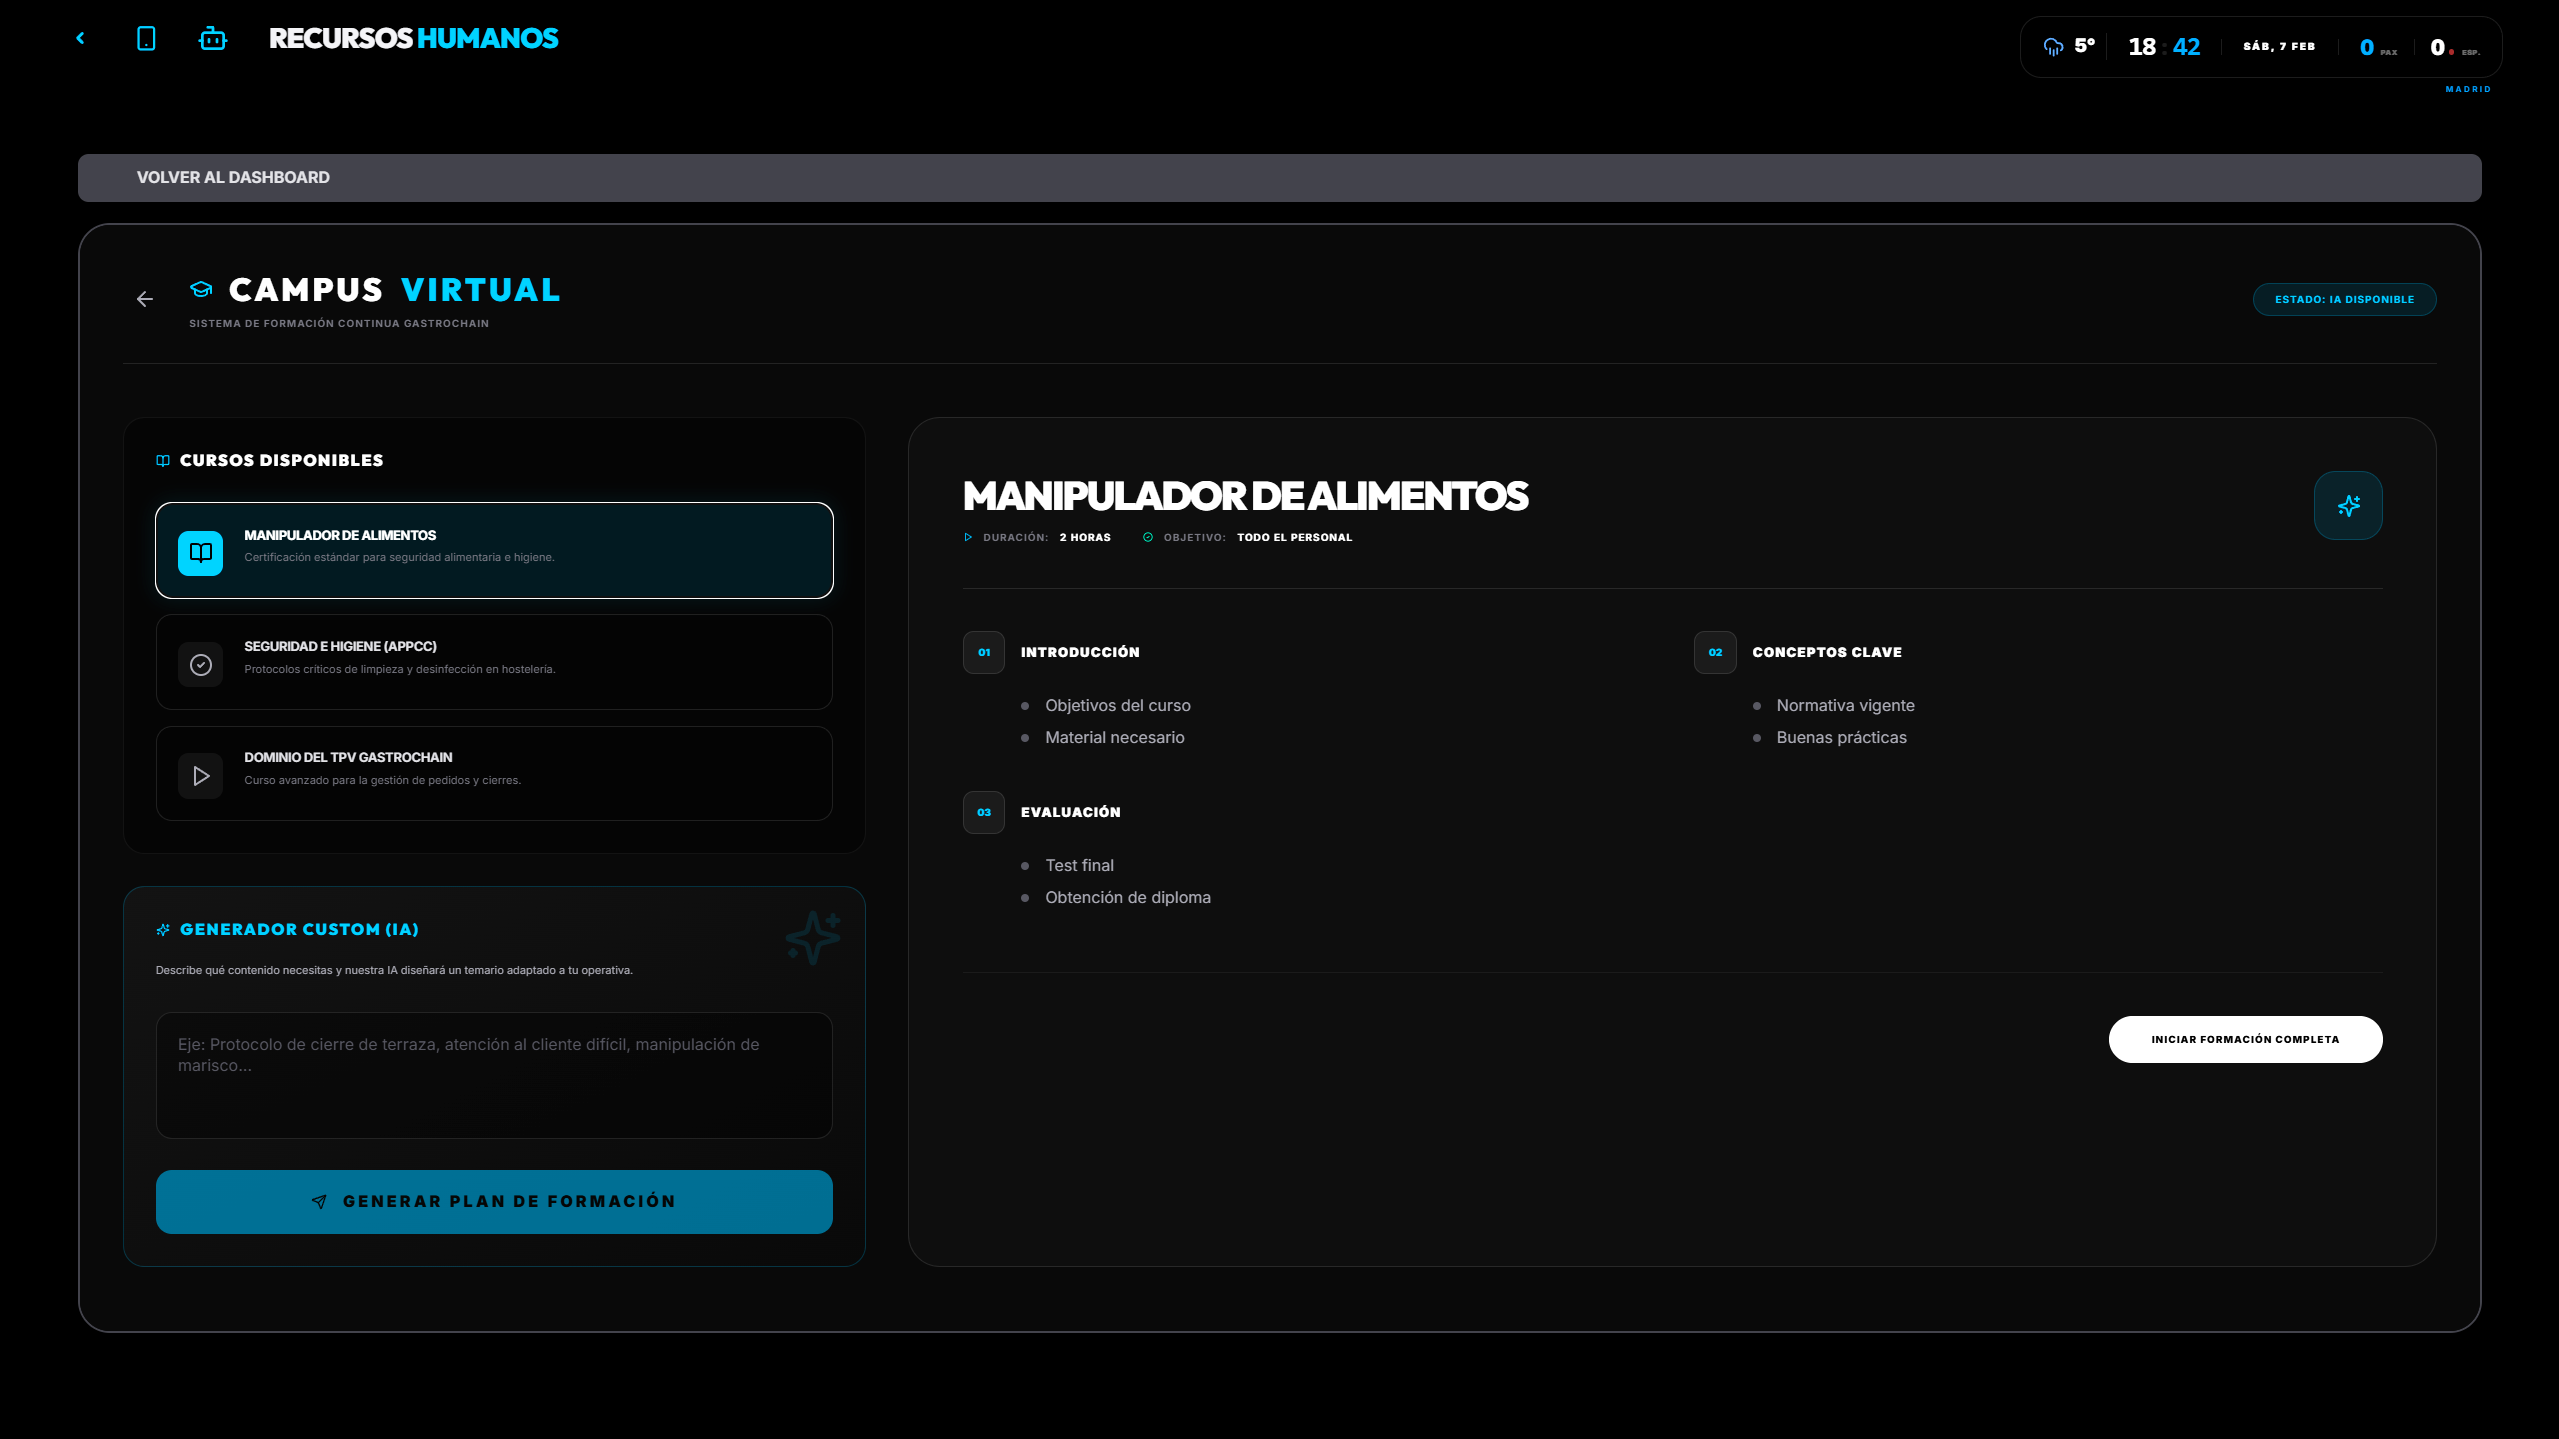This screenshot has width=2559, height=1439.
Task: Click Volver al Dashboard
Action: (x=233, y=177)
